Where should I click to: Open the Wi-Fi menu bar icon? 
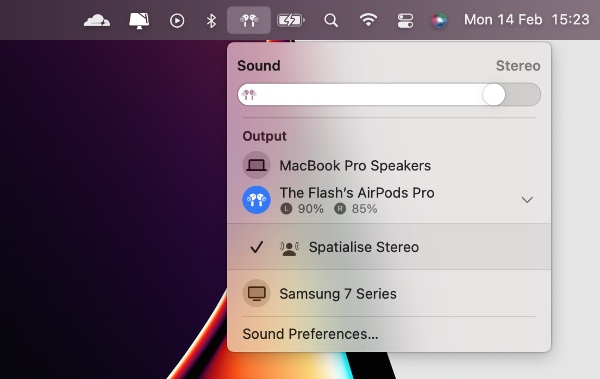[x=368, y=20]
